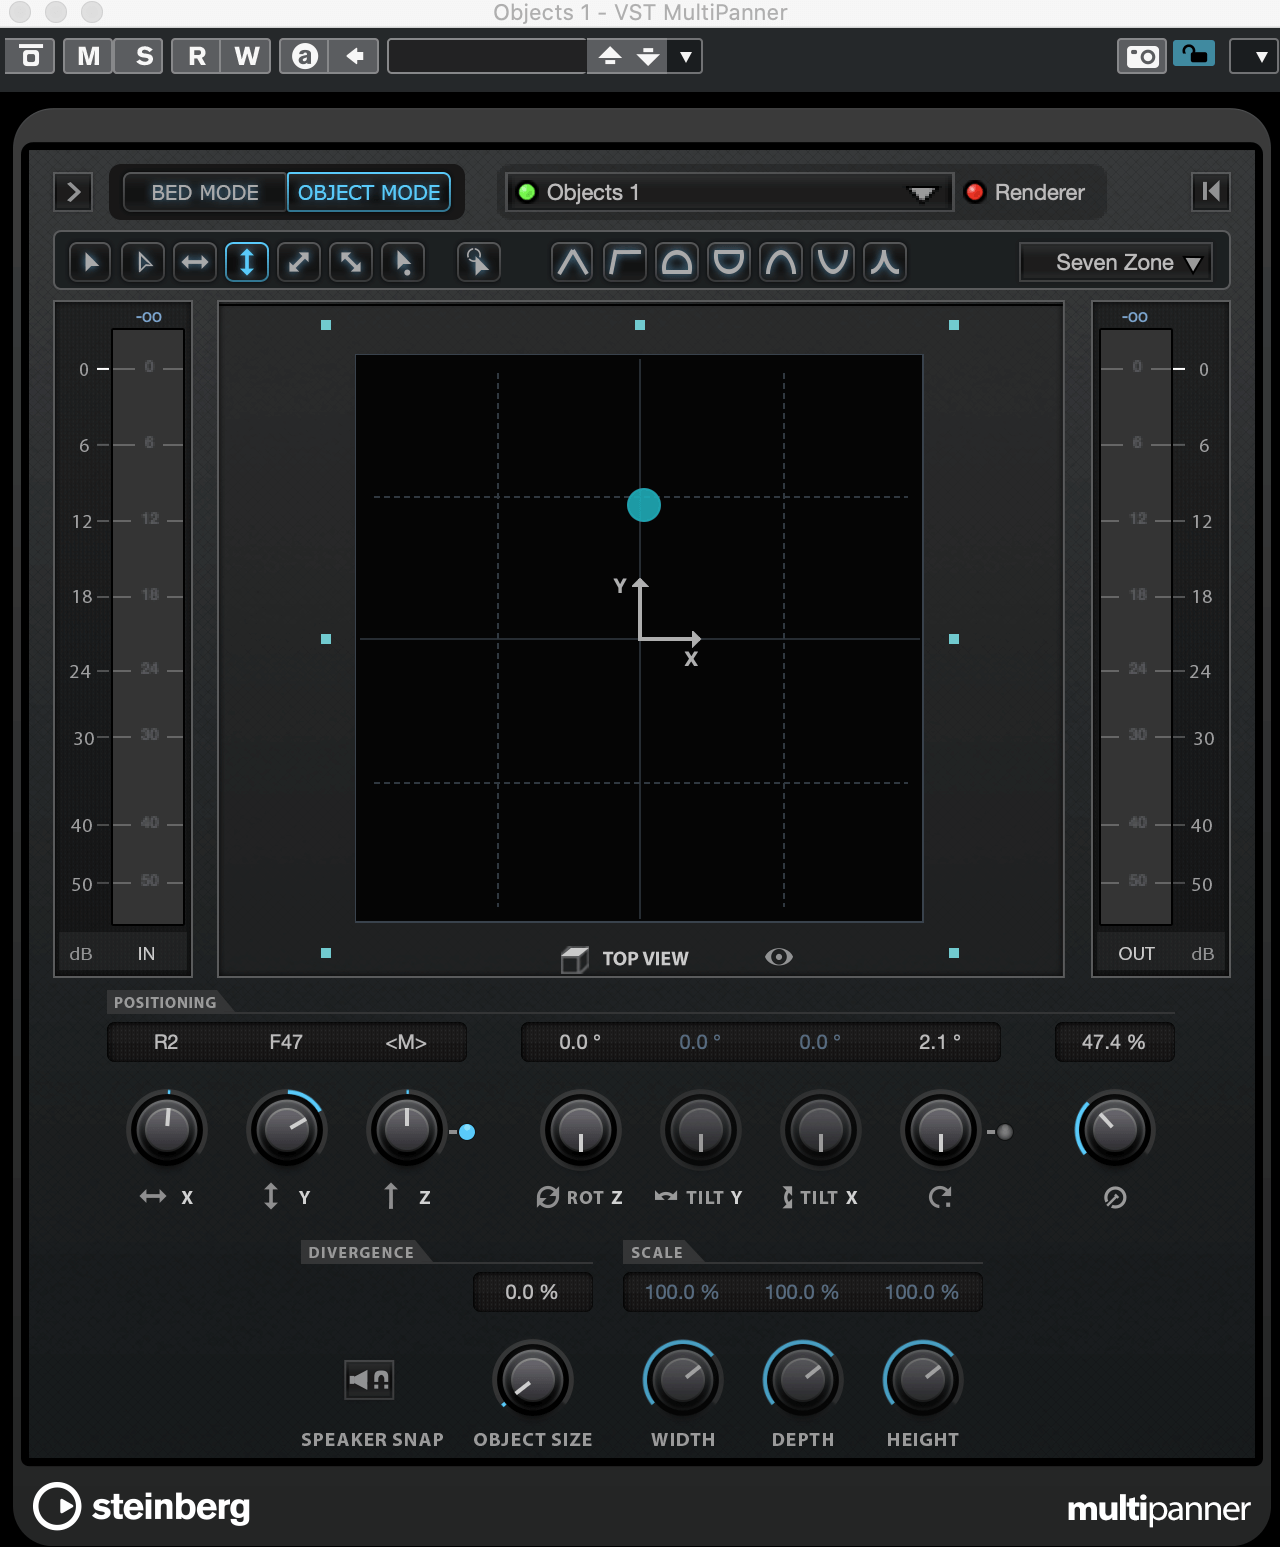Image resolution: width=1280 pixels, height=1547 pixels.
Task: Click the return-to-start icon at top right
Action: point(1210,192)
